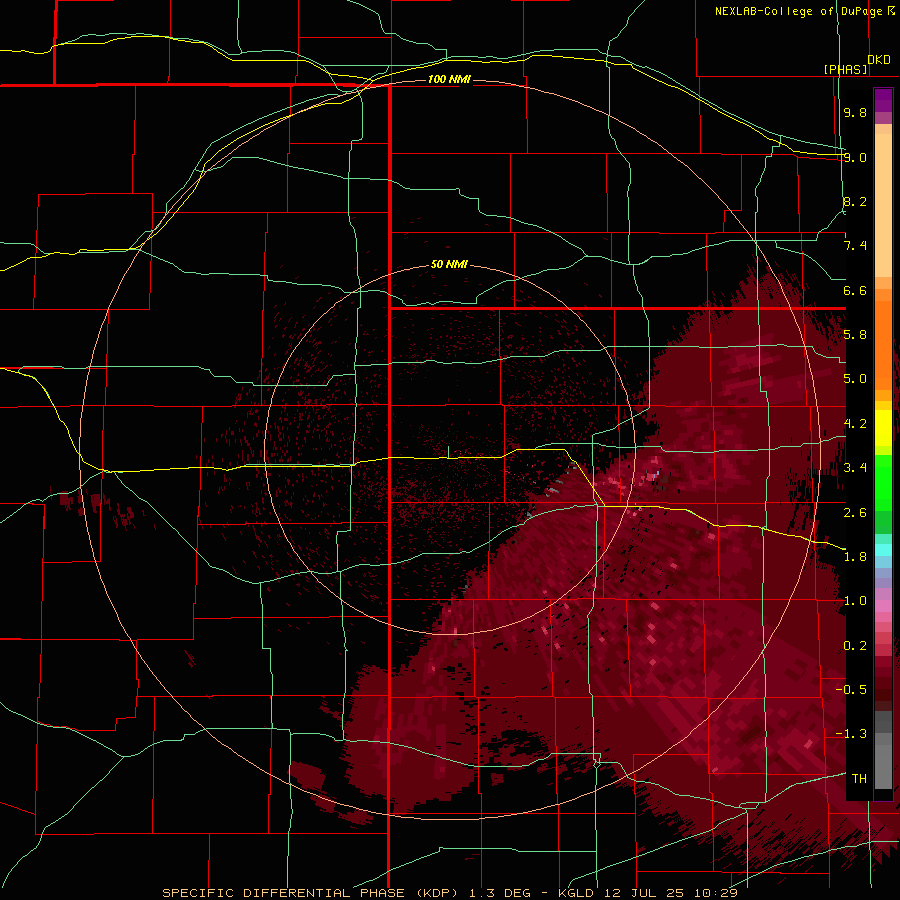Click the 100 NMI range ring label
Screen dimensions: 900x900
[449, 79]
